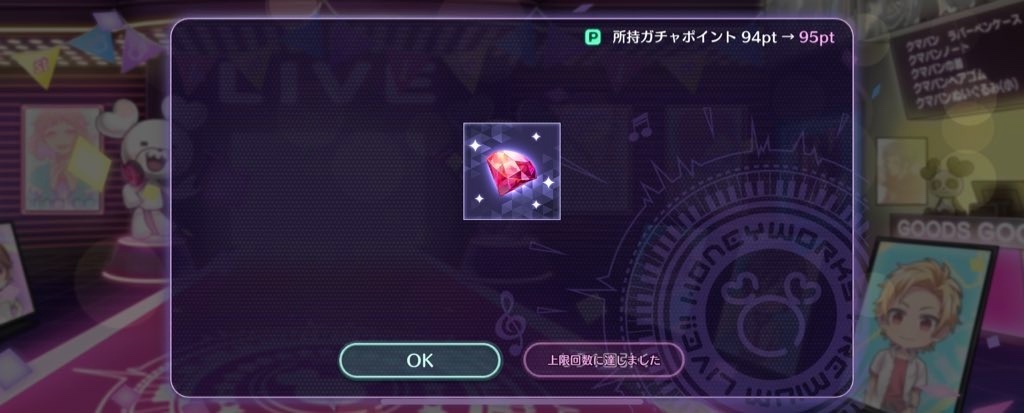The width and height of the screenshot is (1024, 413).
Task: Click the 94pt previous points value
Action: tap(759, 37)
